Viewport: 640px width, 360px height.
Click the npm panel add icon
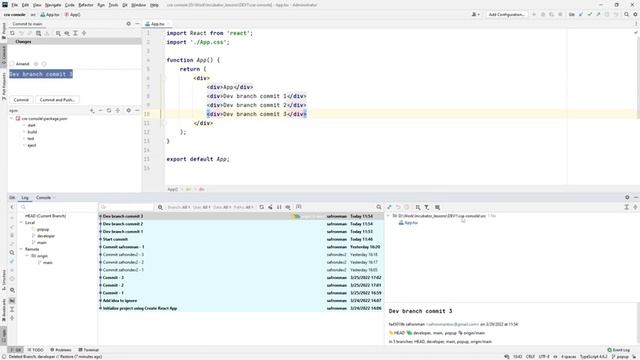(92, 111)
